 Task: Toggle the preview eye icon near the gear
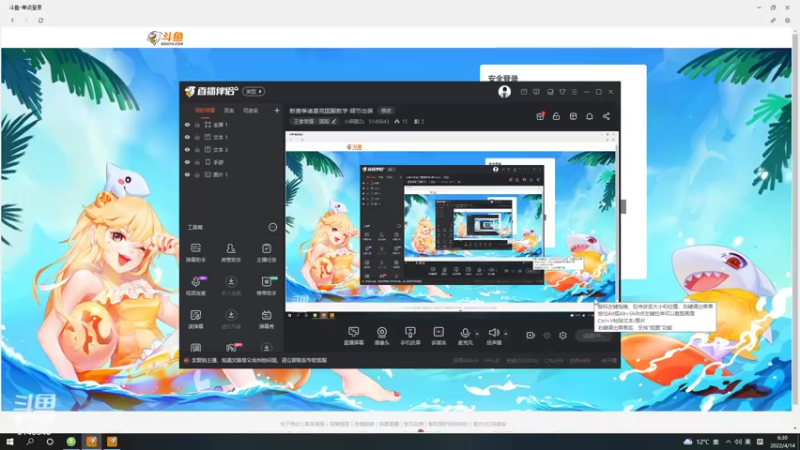click(547, 335)
